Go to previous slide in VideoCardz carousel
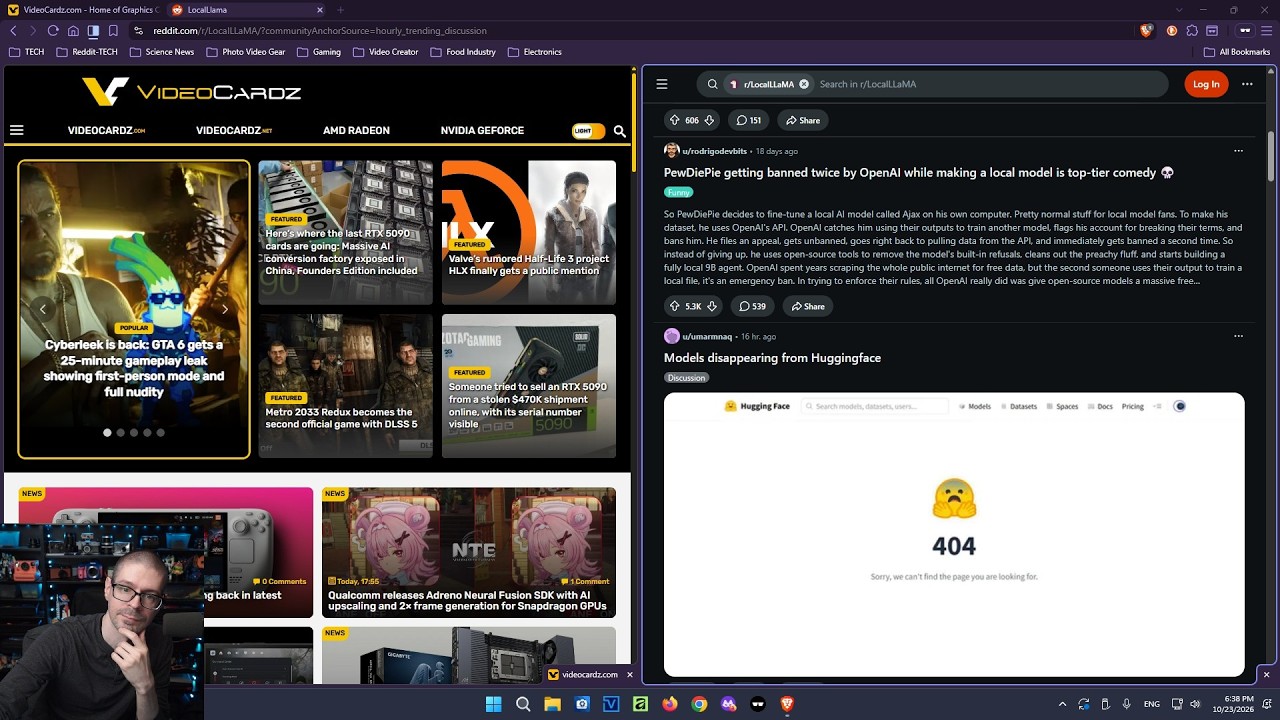Screen dimensions: 1280x720 tap(43, 309)
